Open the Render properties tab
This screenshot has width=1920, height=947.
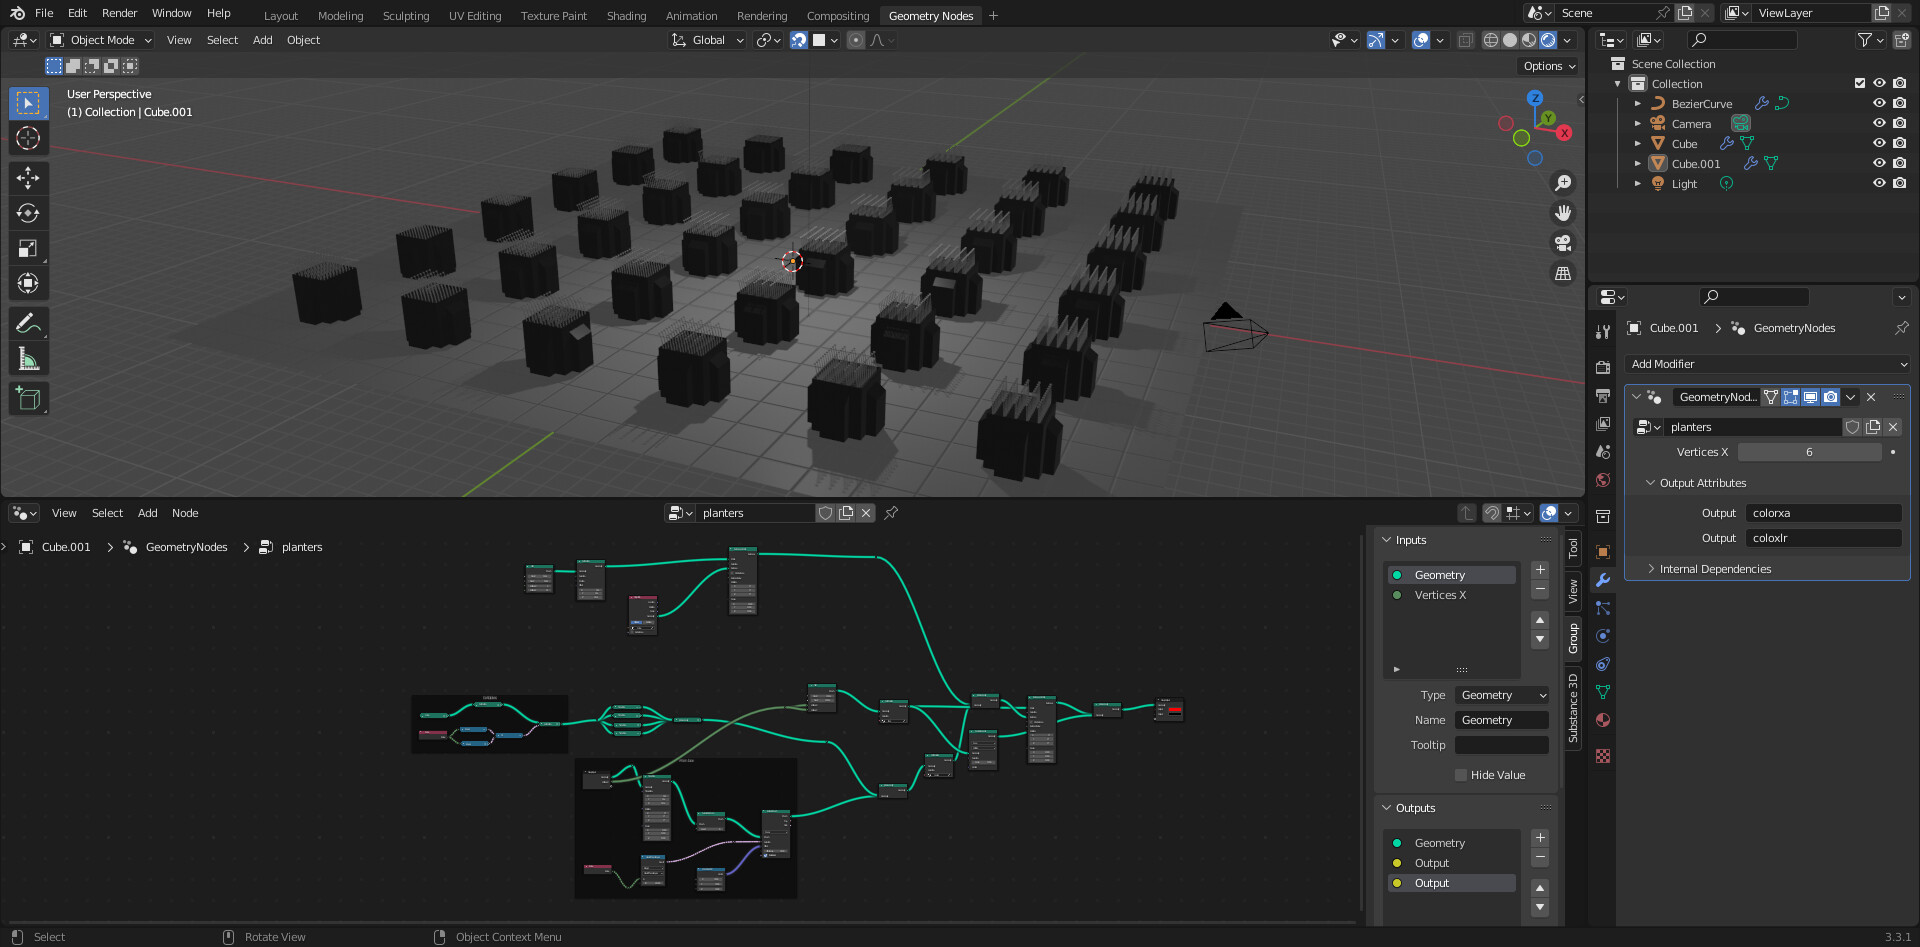pyautogui.click(x=1603, y=368)
